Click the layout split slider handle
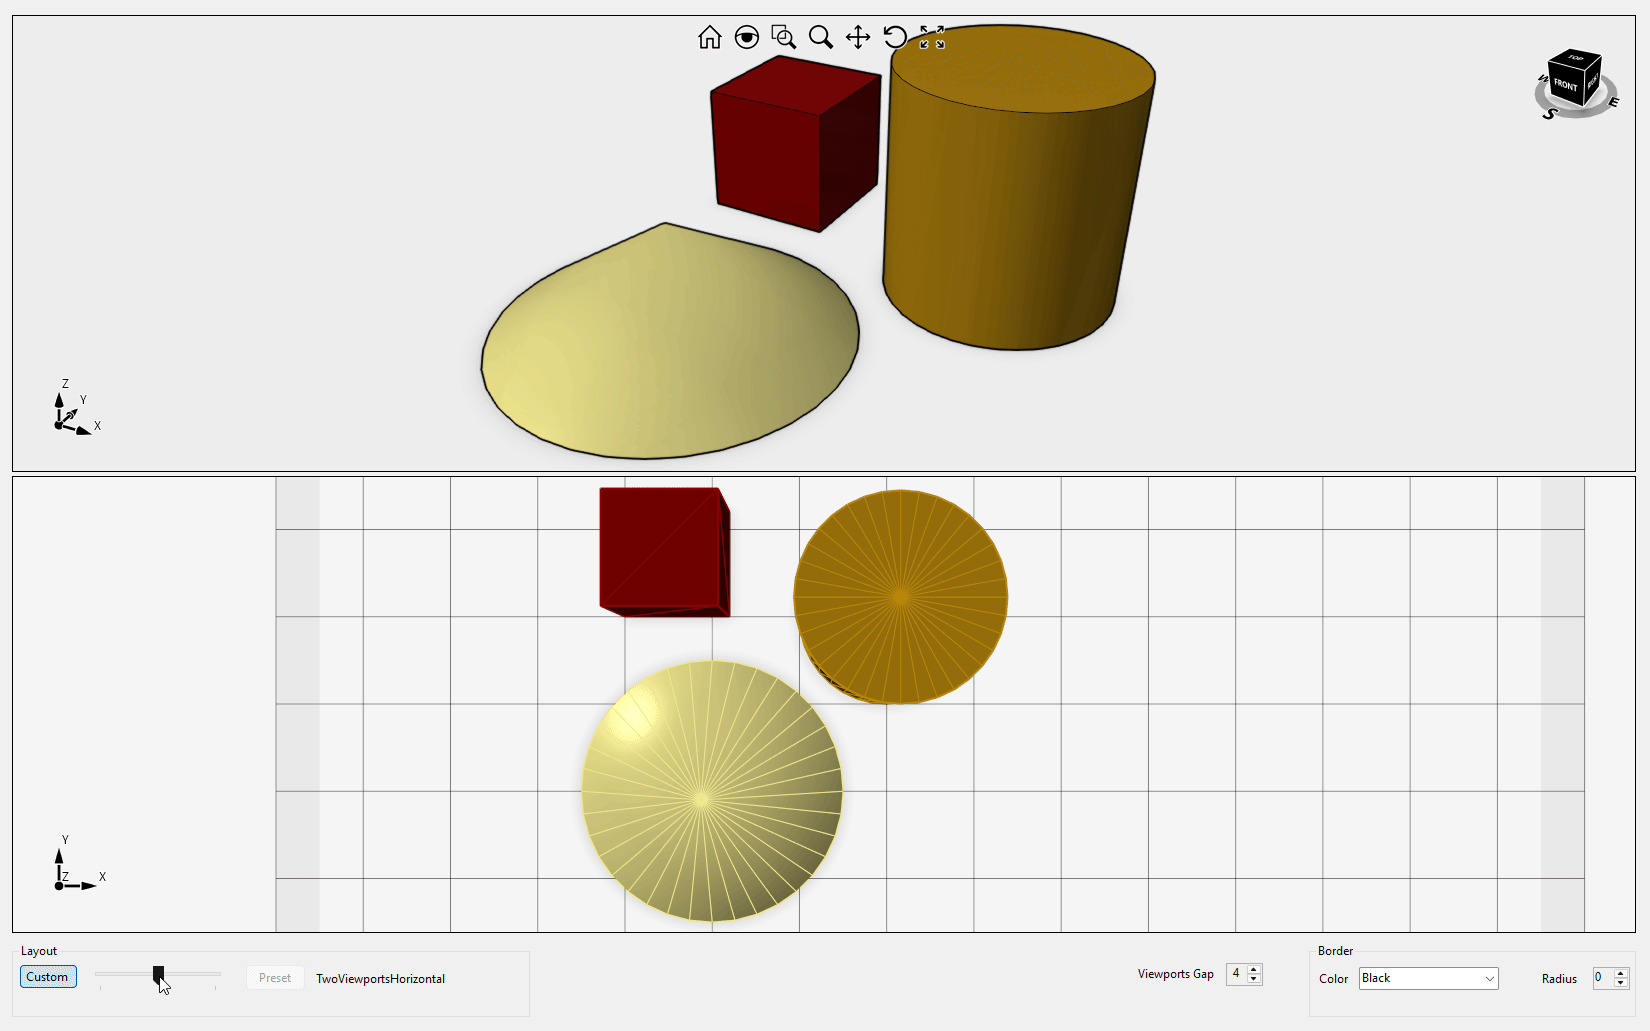The image size is (1650, 1031). coord(158,973)
